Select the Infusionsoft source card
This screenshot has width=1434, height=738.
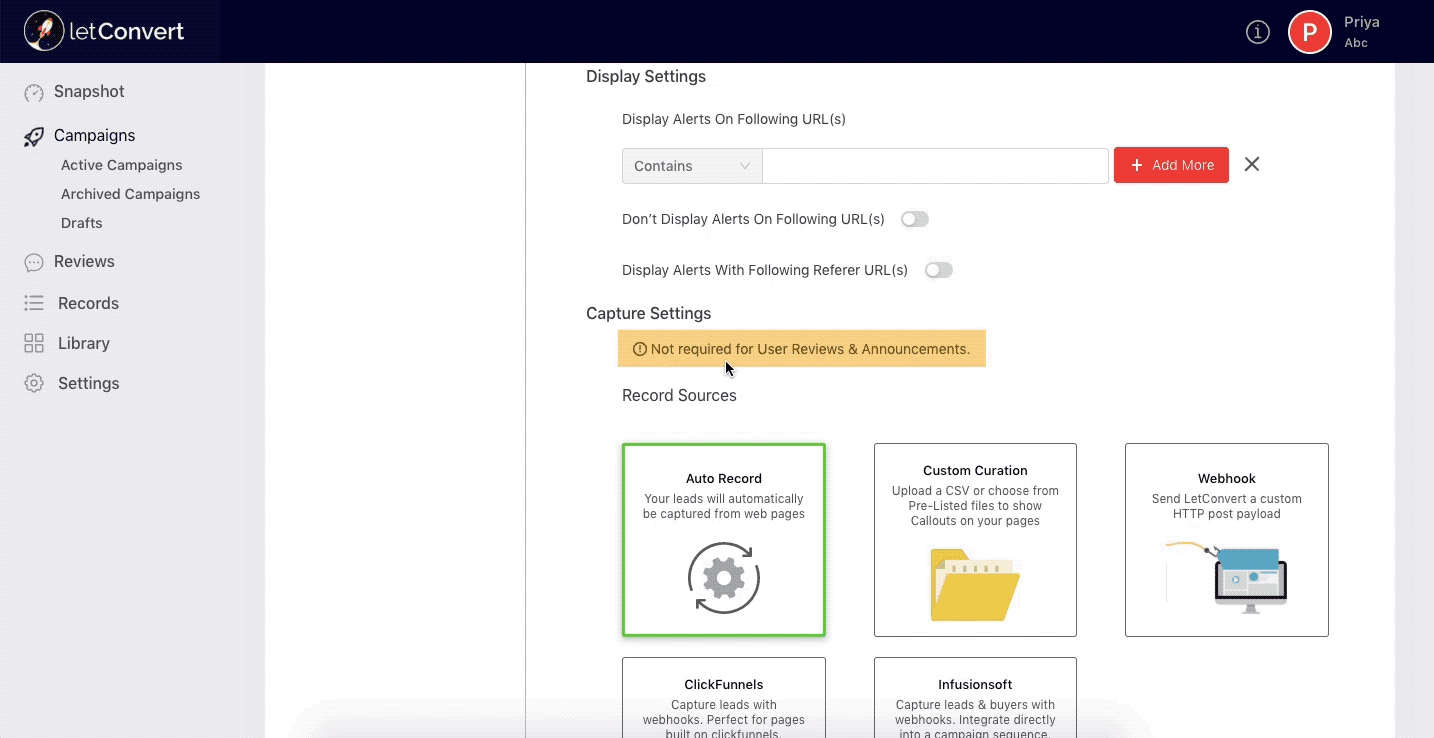coord(975,697)
